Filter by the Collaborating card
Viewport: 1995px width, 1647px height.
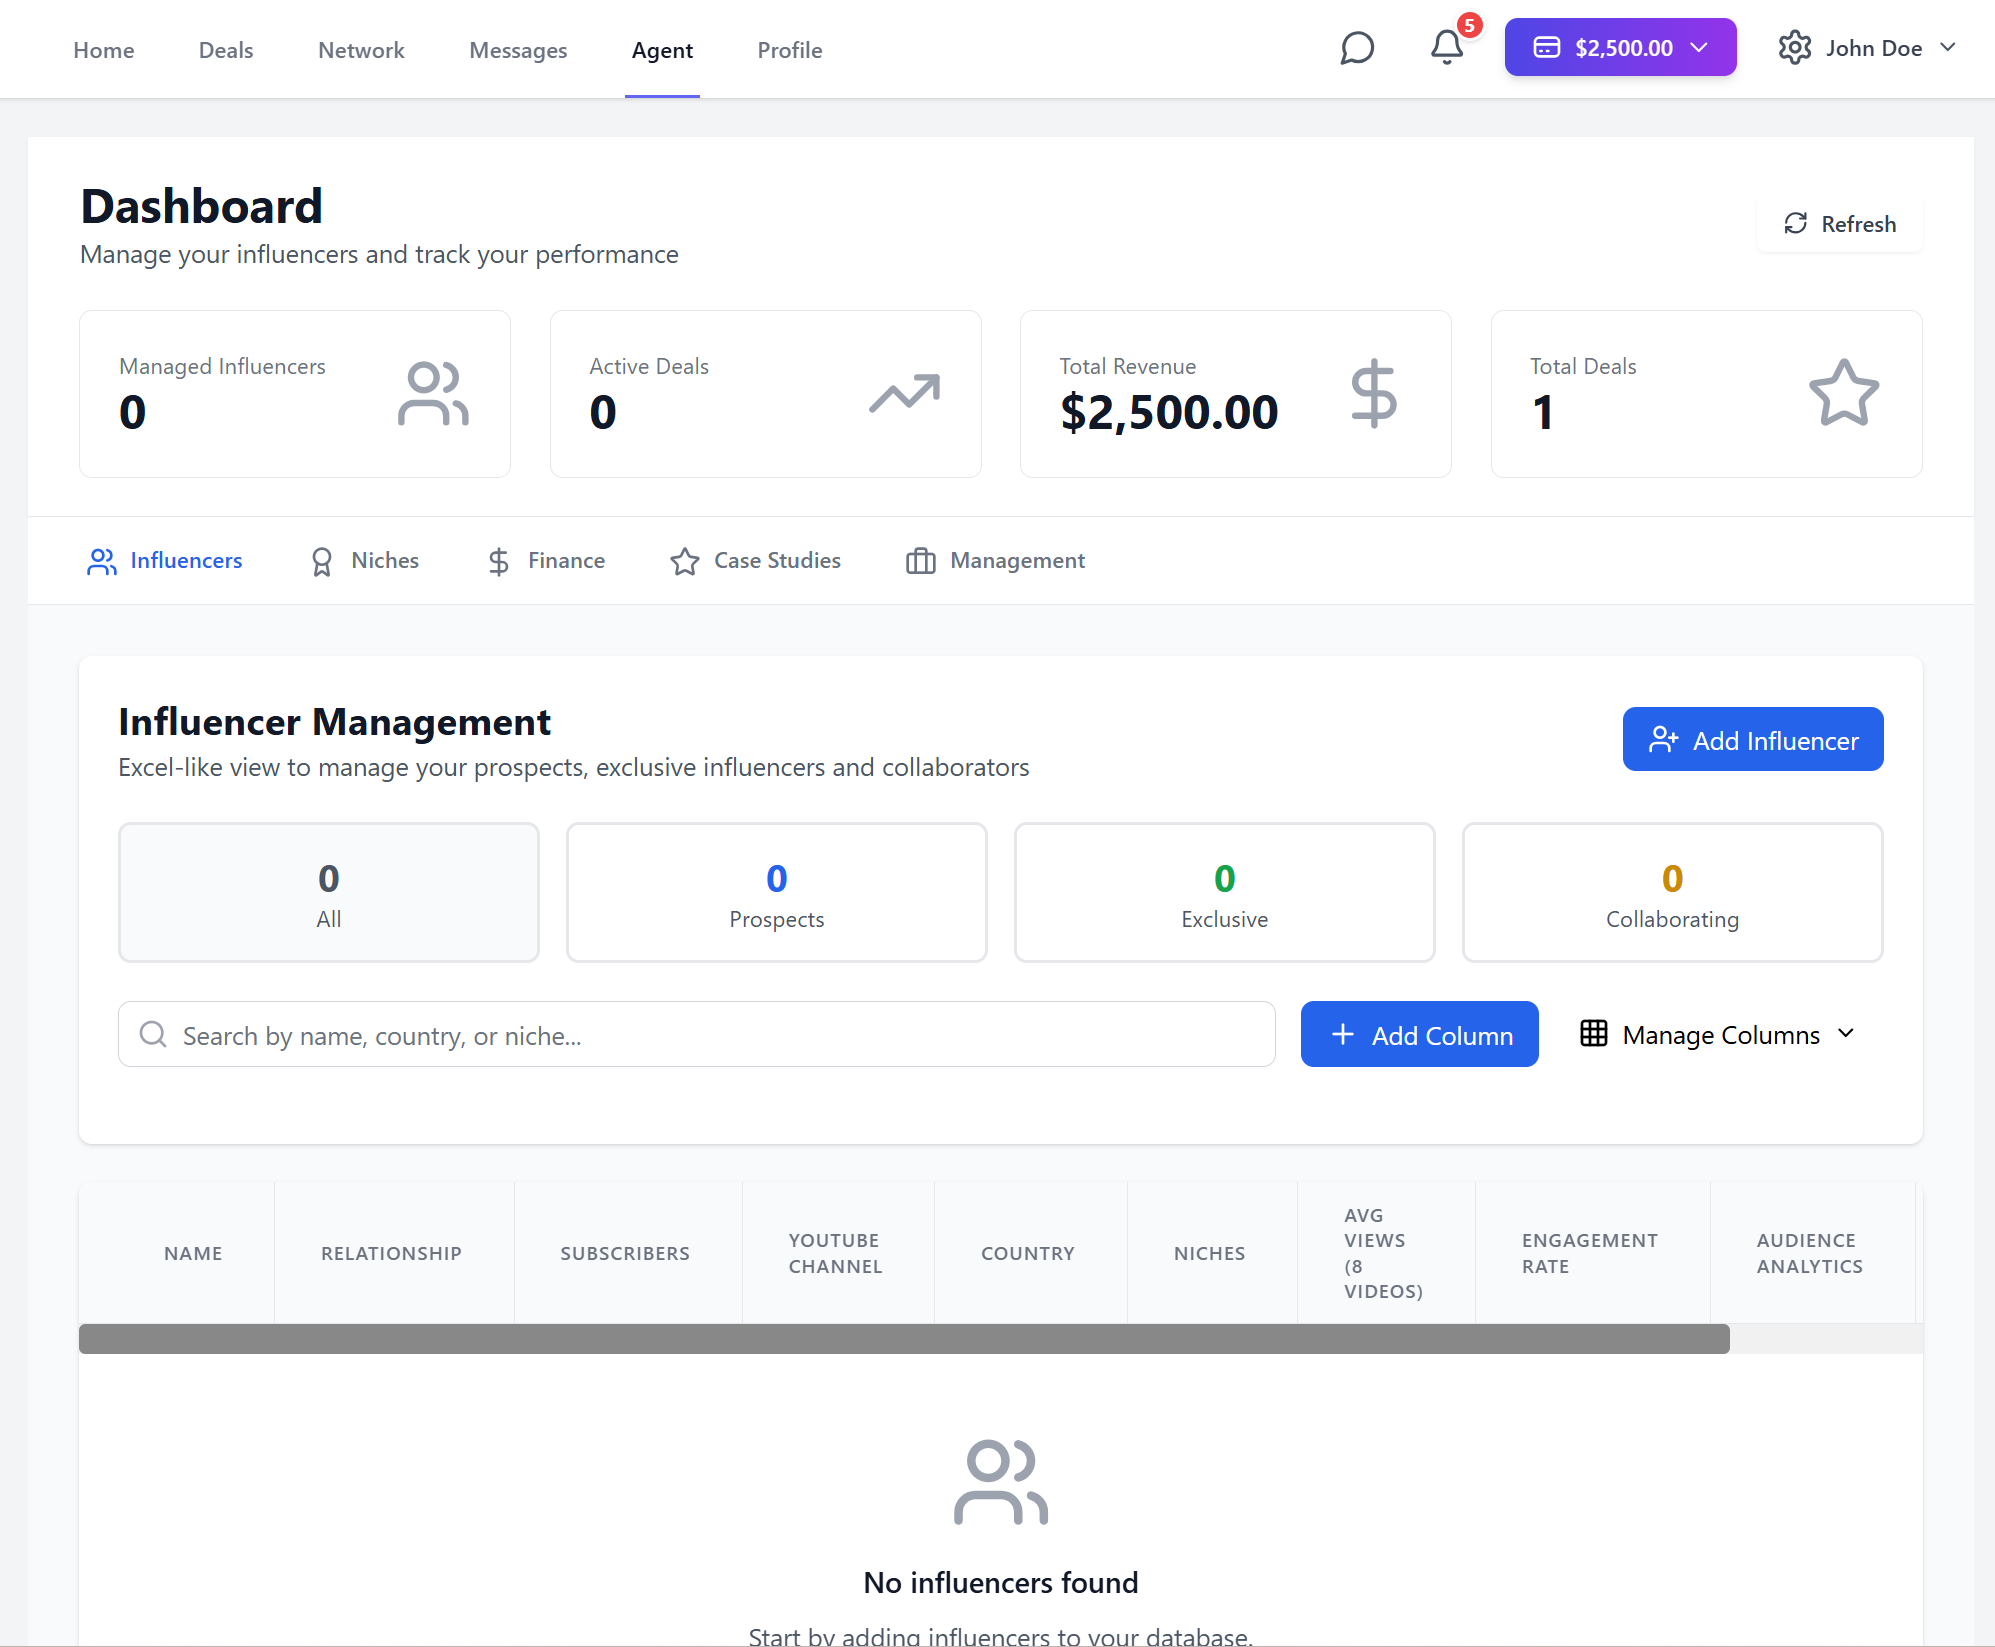pos(1673,893)
